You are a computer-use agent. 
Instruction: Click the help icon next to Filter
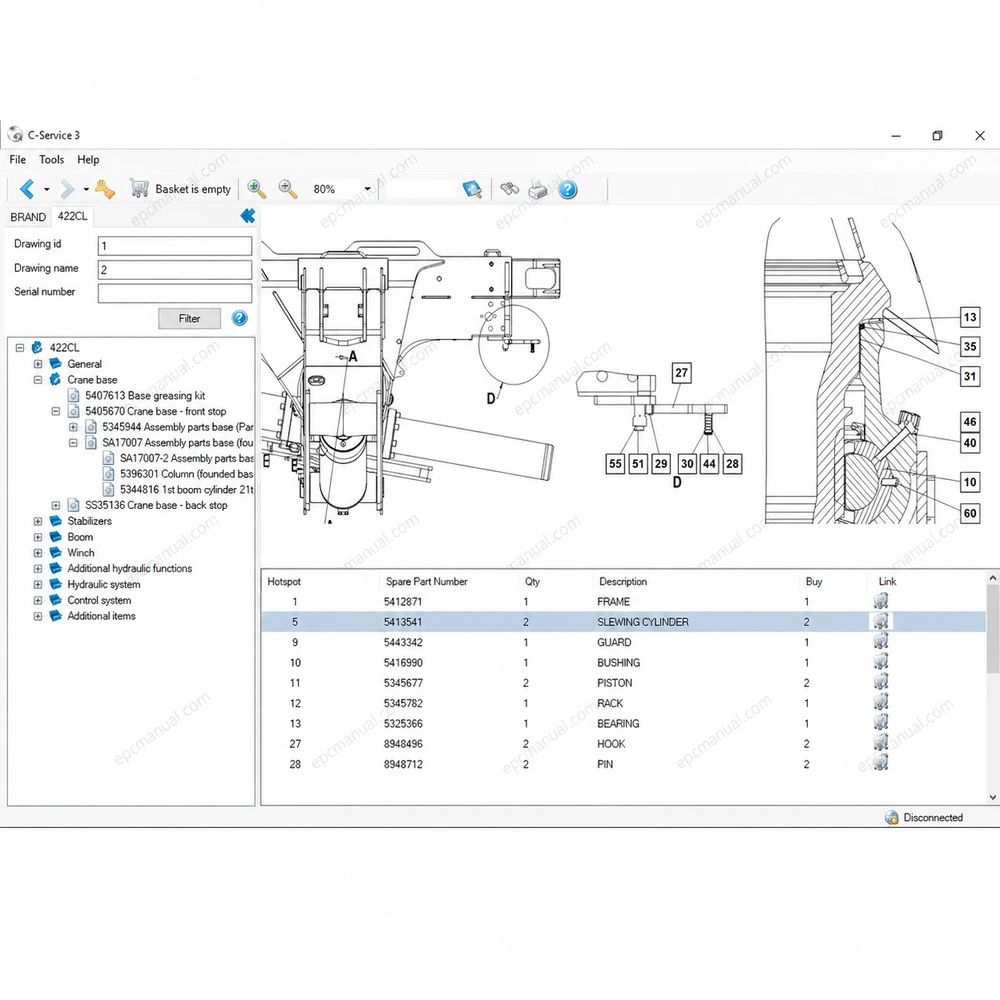click(239, 318)
